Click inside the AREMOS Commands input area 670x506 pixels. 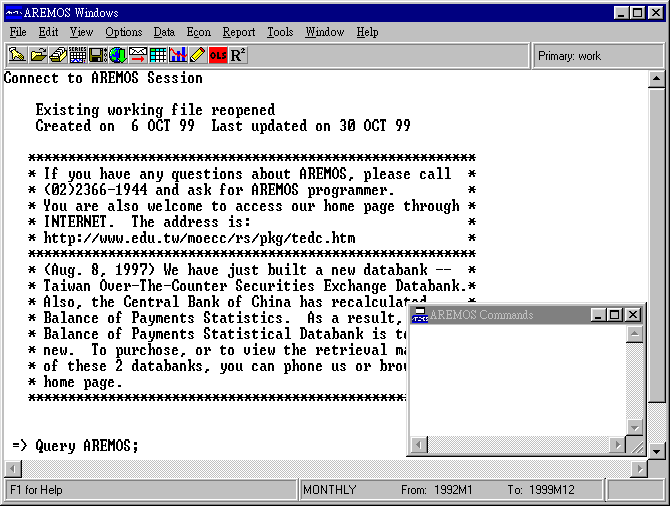coord(516,380)
